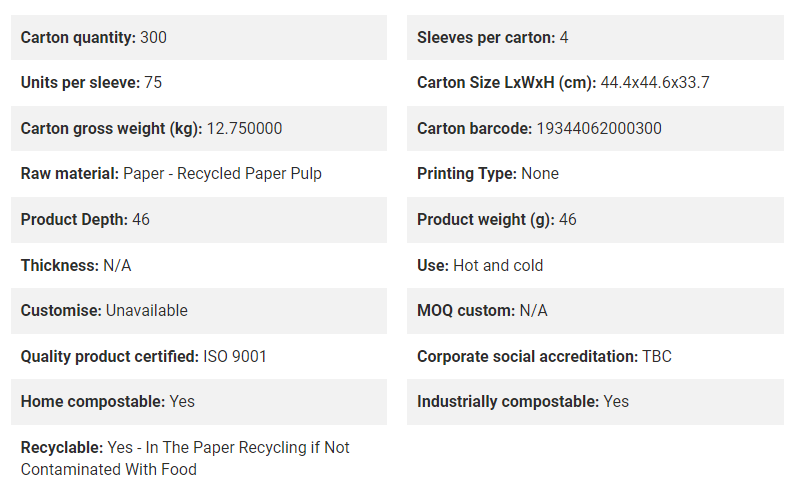Select the MOQ custom row
This screenshot has width=799, height=502.
(x=595, y=311)
